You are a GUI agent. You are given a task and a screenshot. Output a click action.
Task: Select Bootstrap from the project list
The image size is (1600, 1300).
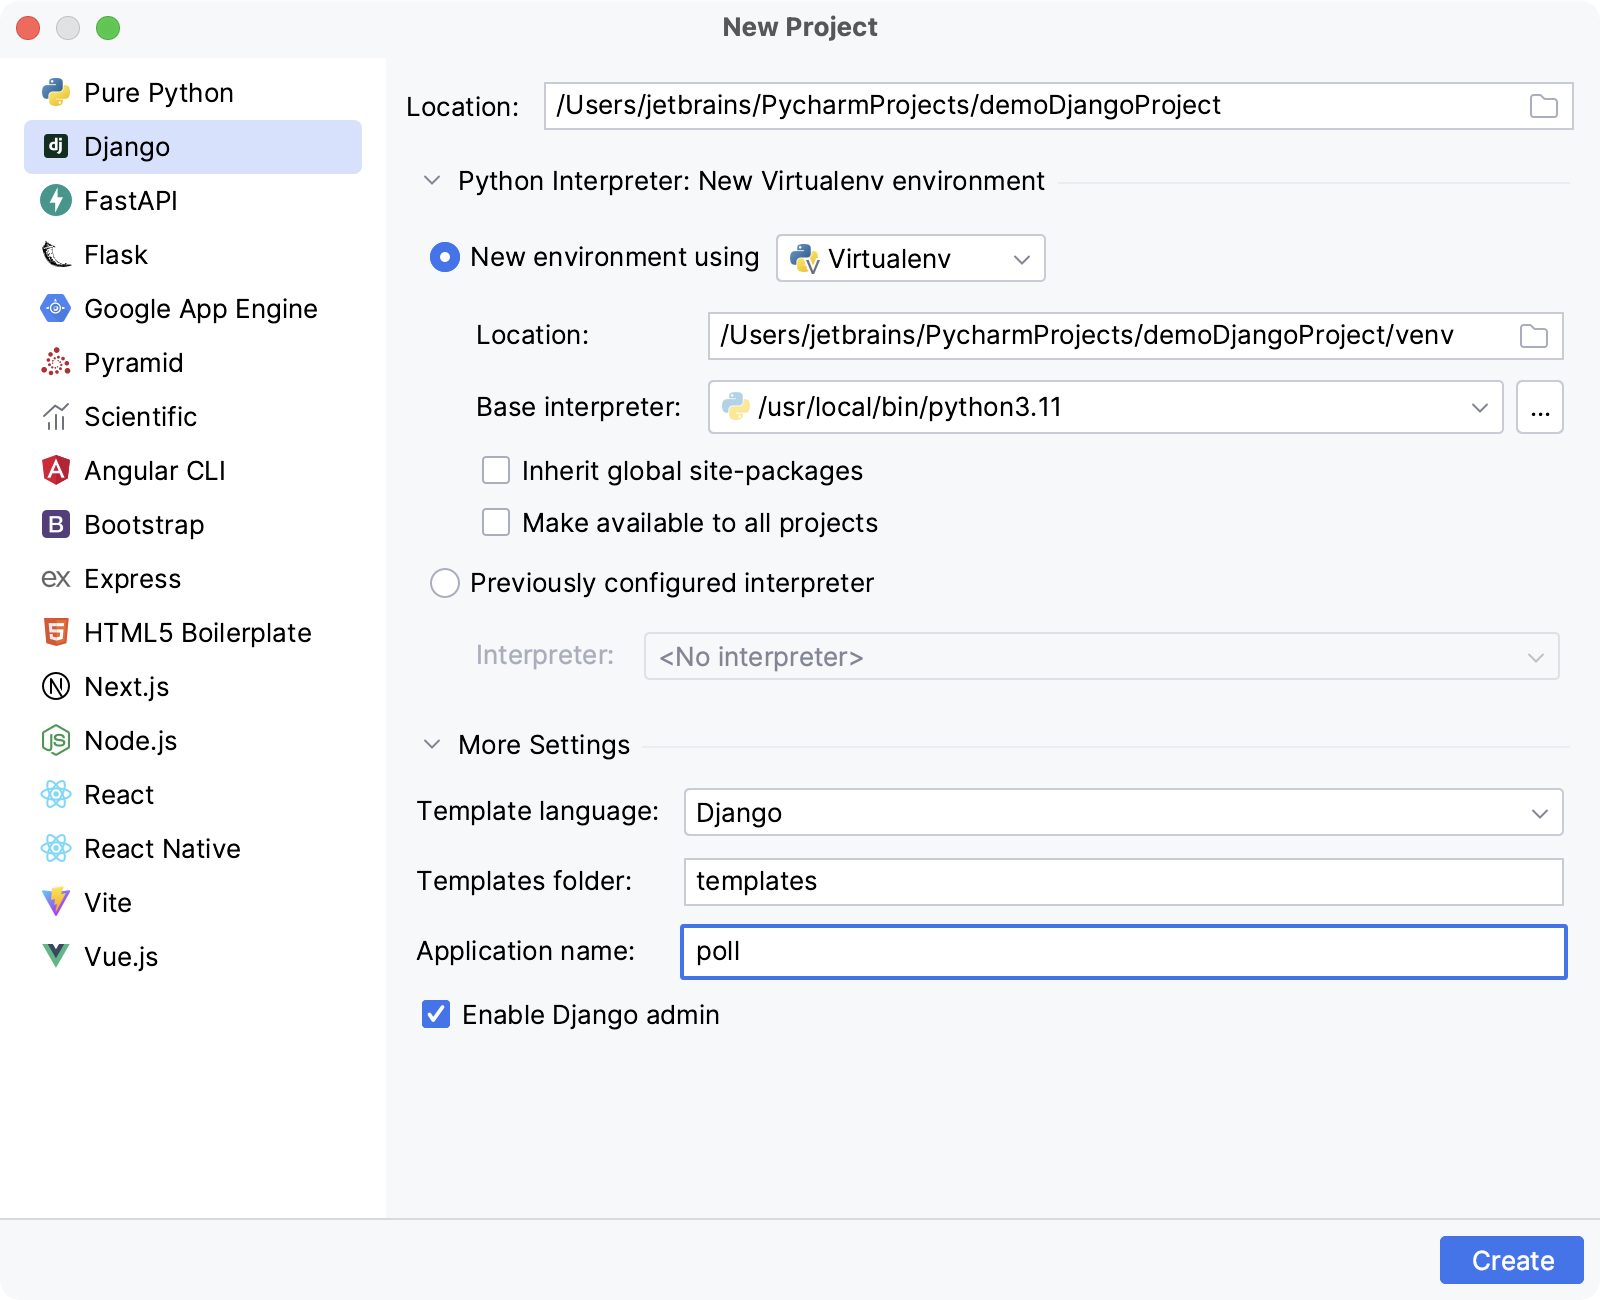(143, 524)
